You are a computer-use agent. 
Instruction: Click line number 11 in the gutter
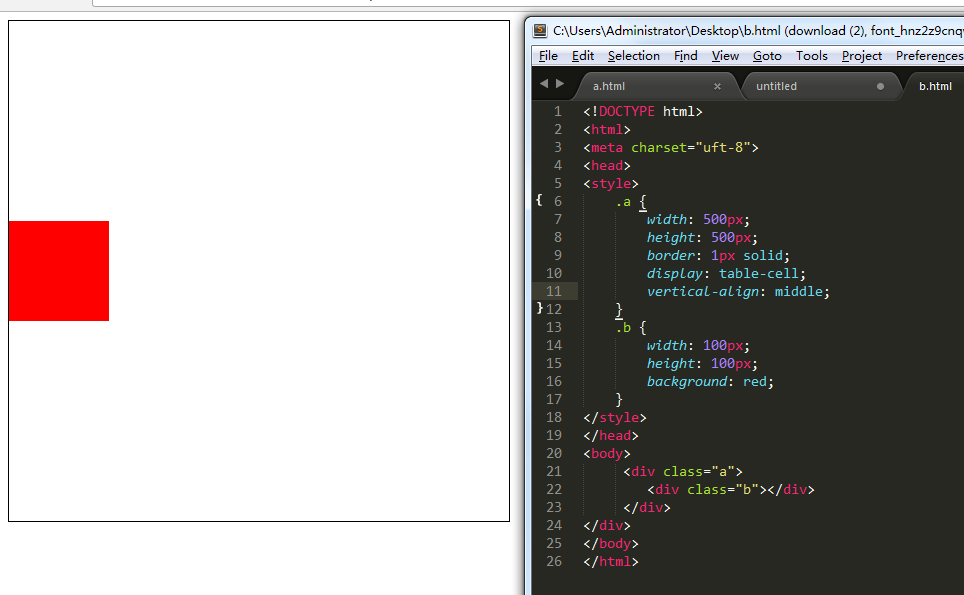(554, 291)
